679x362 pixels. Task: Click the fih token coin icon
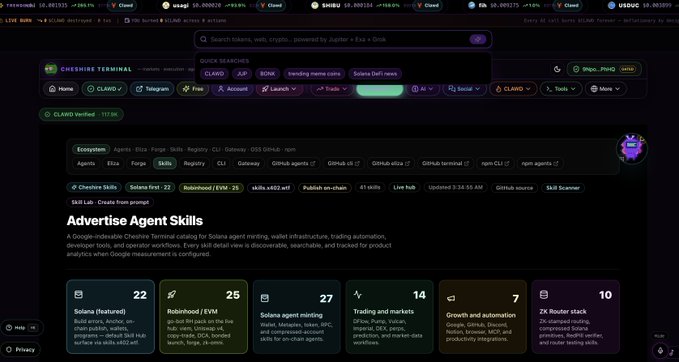(472, 5)
